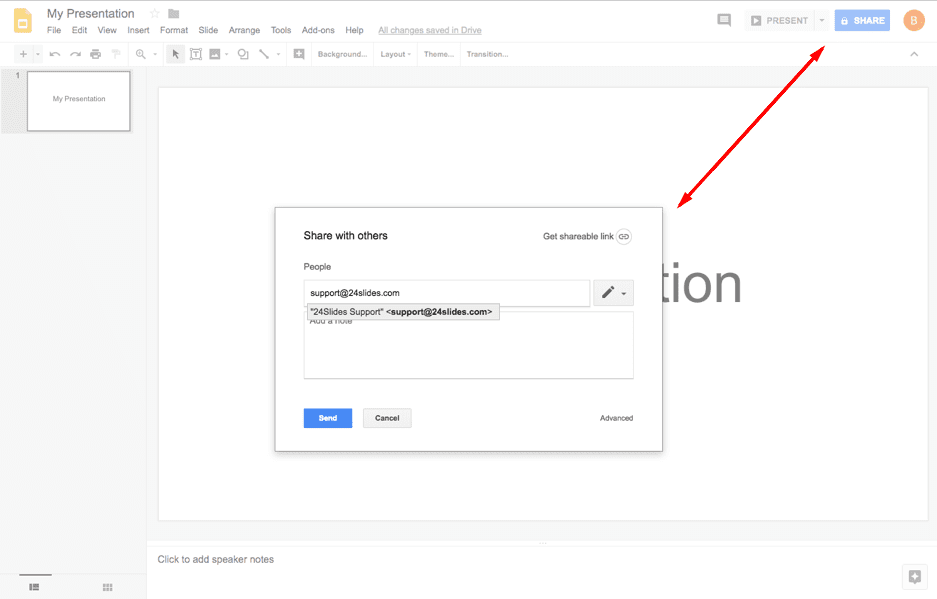
Task: Click the redo arrow icon
Action: (75, 54)
